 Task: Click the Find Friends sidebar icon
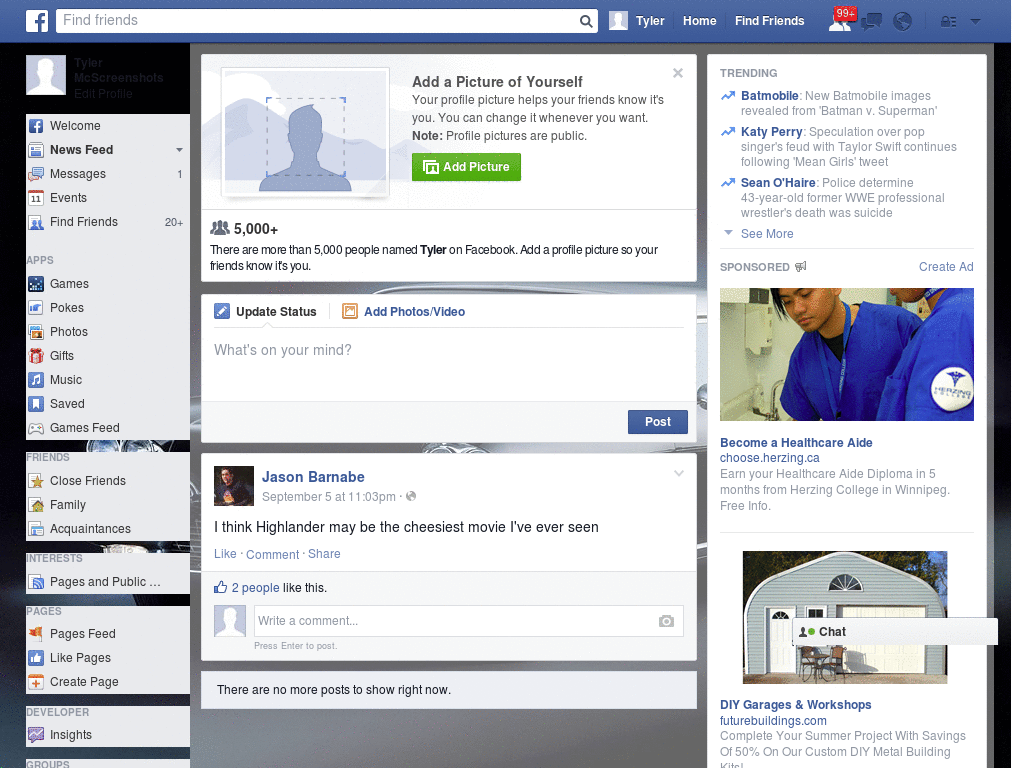(x=36, y=222)
